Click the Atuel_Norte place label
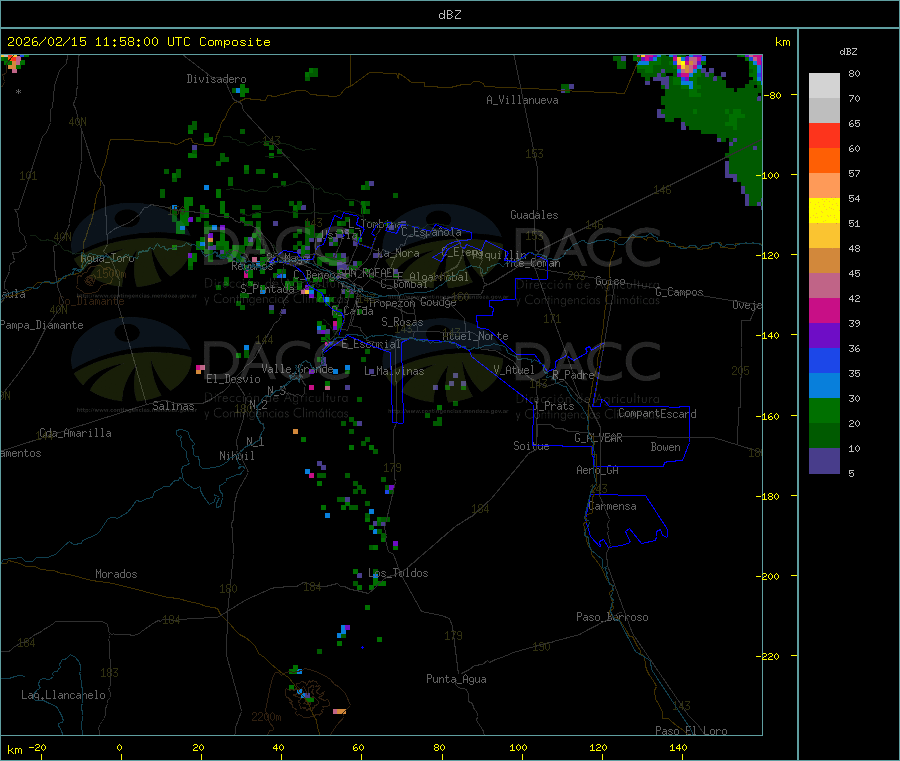This screenshot has width=900, height=761. pyautogui.click(x=475, y=336)
